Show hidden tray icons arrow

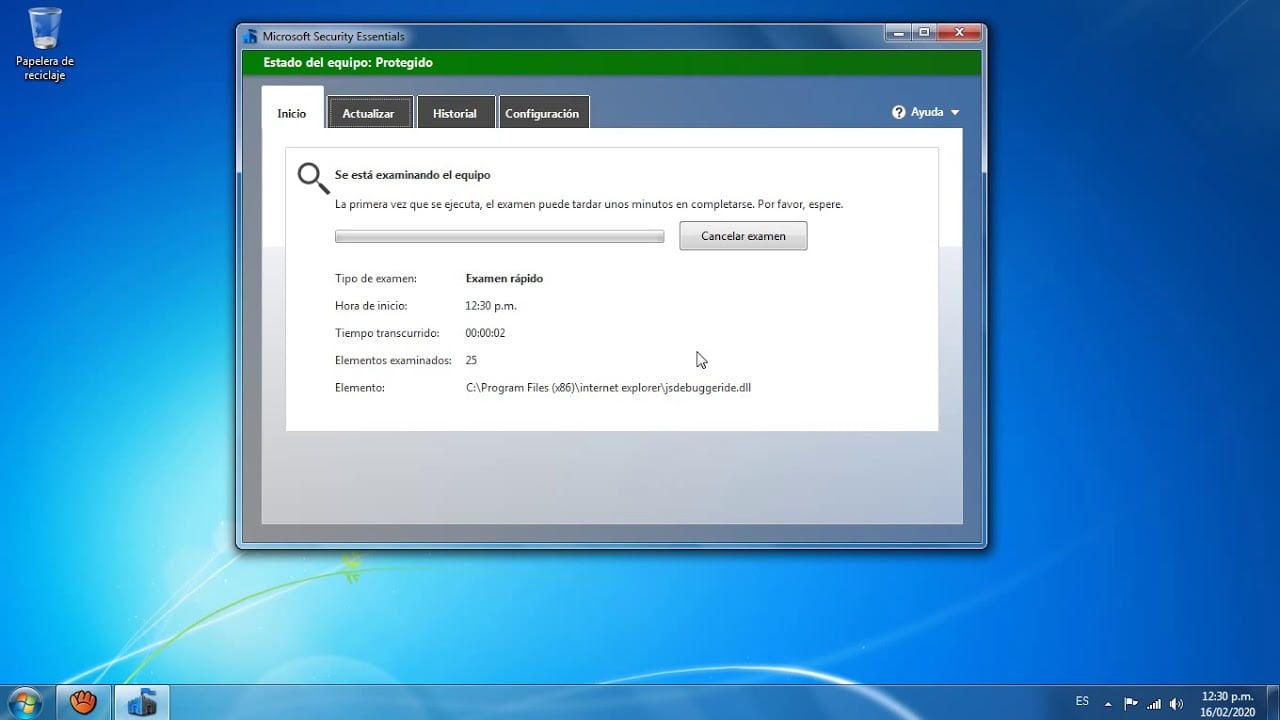(x=1108, y=703)
